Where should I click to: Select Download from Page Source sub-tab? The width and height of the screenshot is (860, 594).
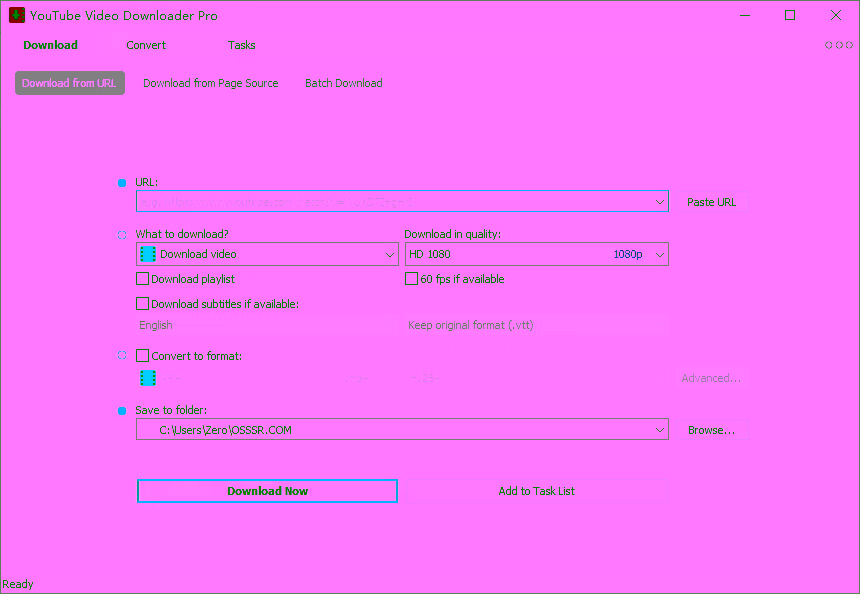click(x=211, y=83)
